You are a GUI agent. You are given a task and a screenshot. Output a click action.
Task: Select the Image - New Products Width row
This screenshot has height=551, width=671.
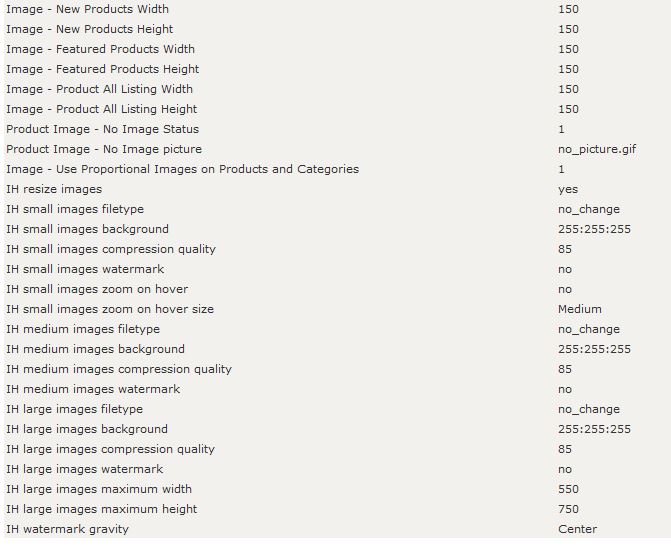[x=336, y=9]
